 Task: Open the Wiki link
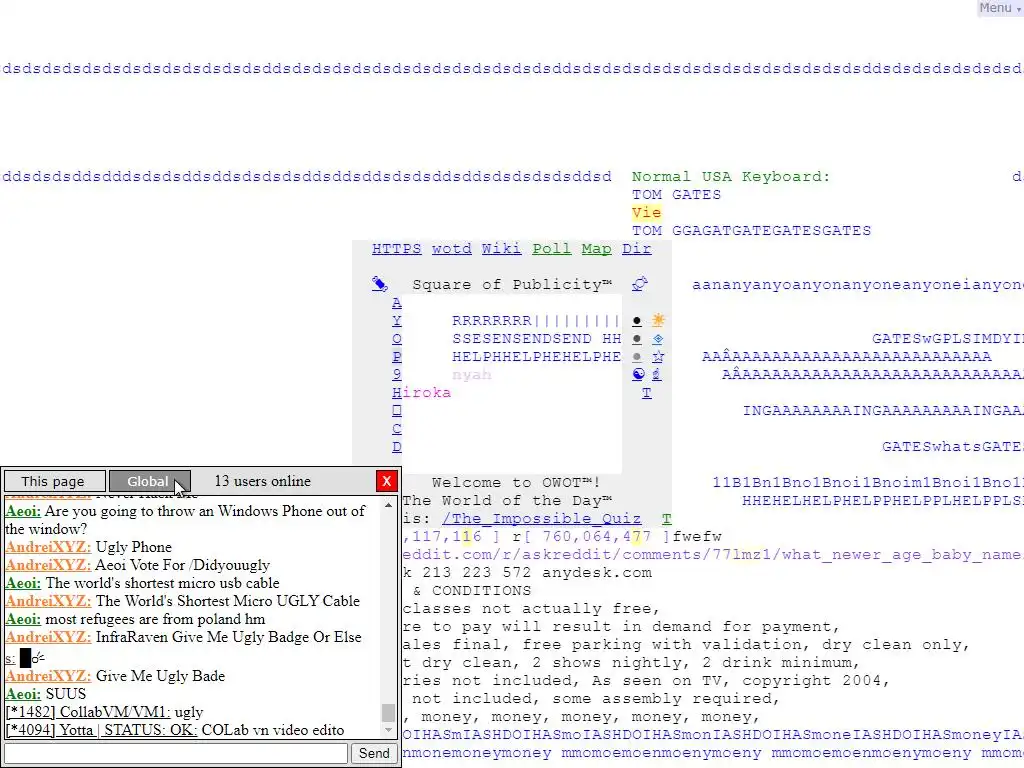(502, 249)
